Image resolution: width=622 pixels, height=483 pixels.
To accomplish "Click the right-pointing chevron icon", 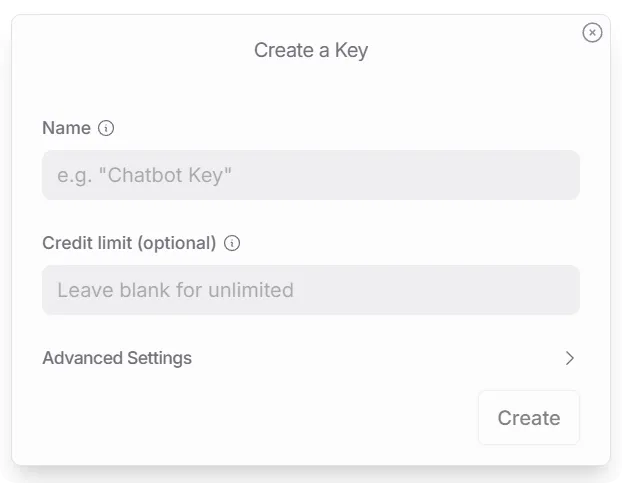I will pos(569,358).
